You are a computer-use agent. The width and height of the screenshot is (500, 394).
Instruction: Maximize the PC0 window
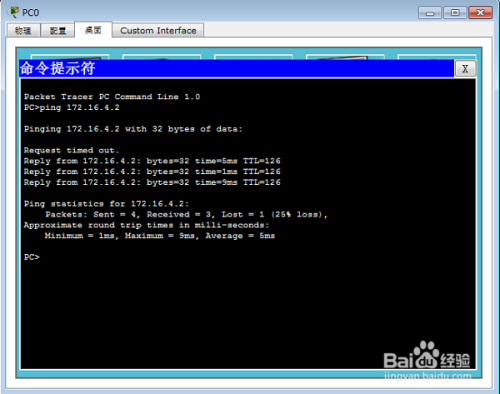tap(455, 13)
